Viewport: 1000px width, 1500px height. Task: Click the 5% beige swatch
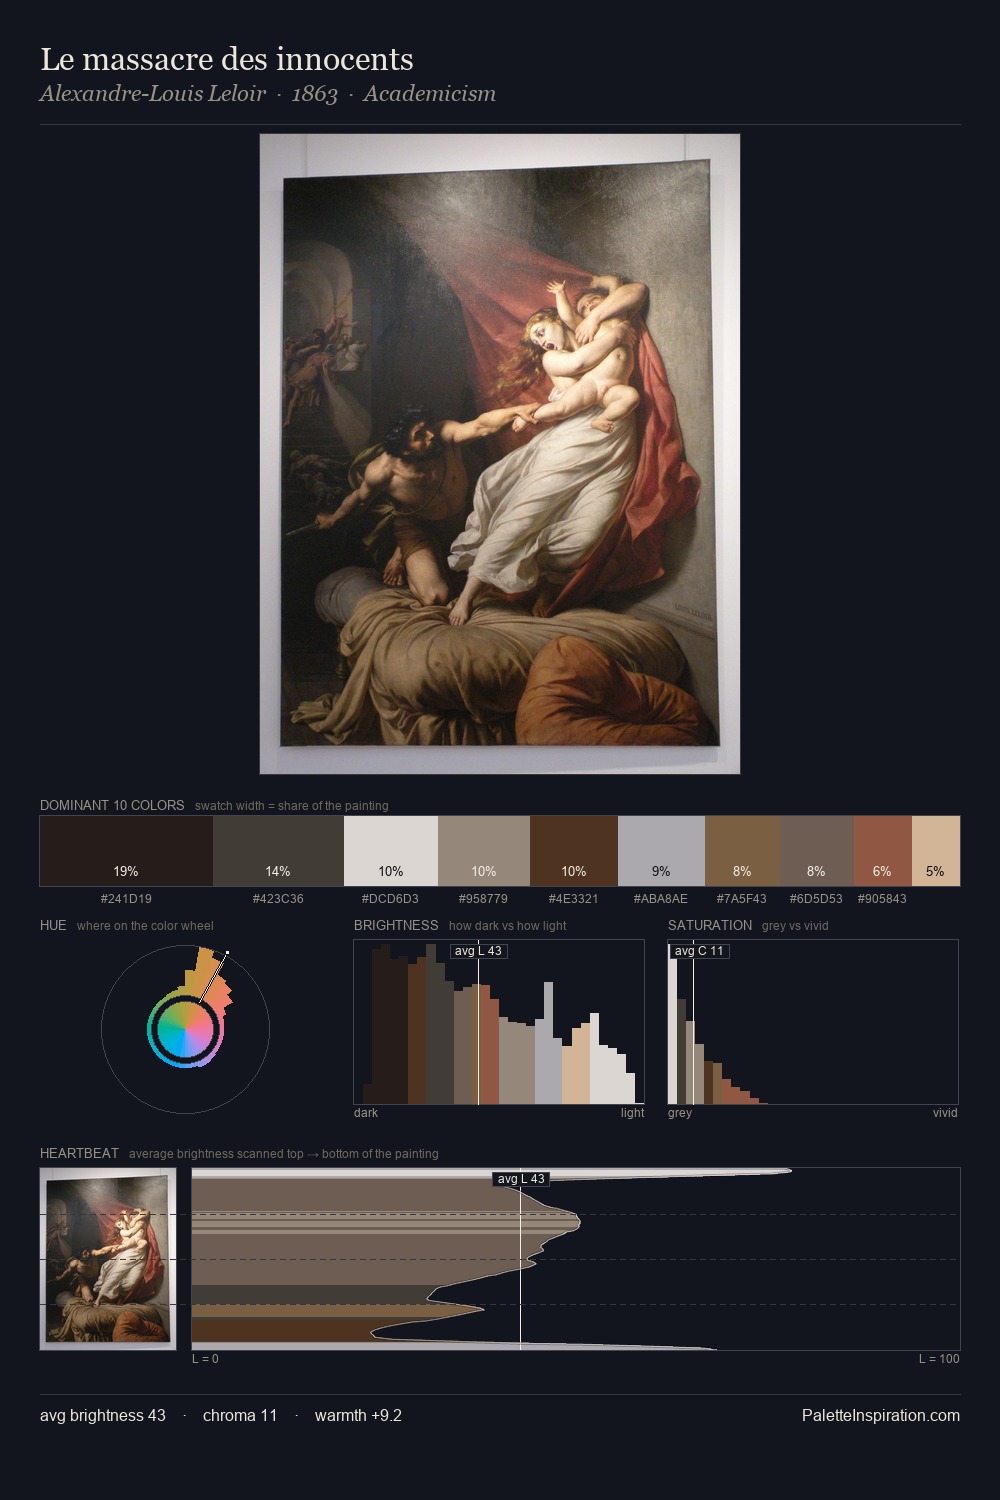(x=936, y=851)
